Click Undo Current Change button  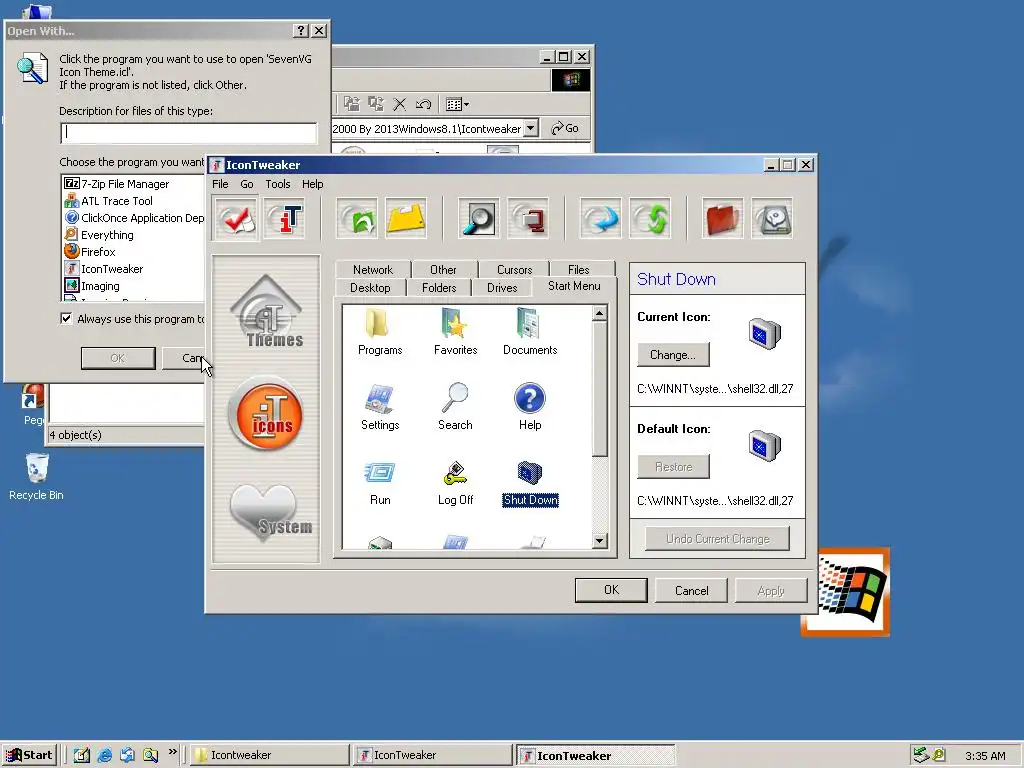click(717, 539)
